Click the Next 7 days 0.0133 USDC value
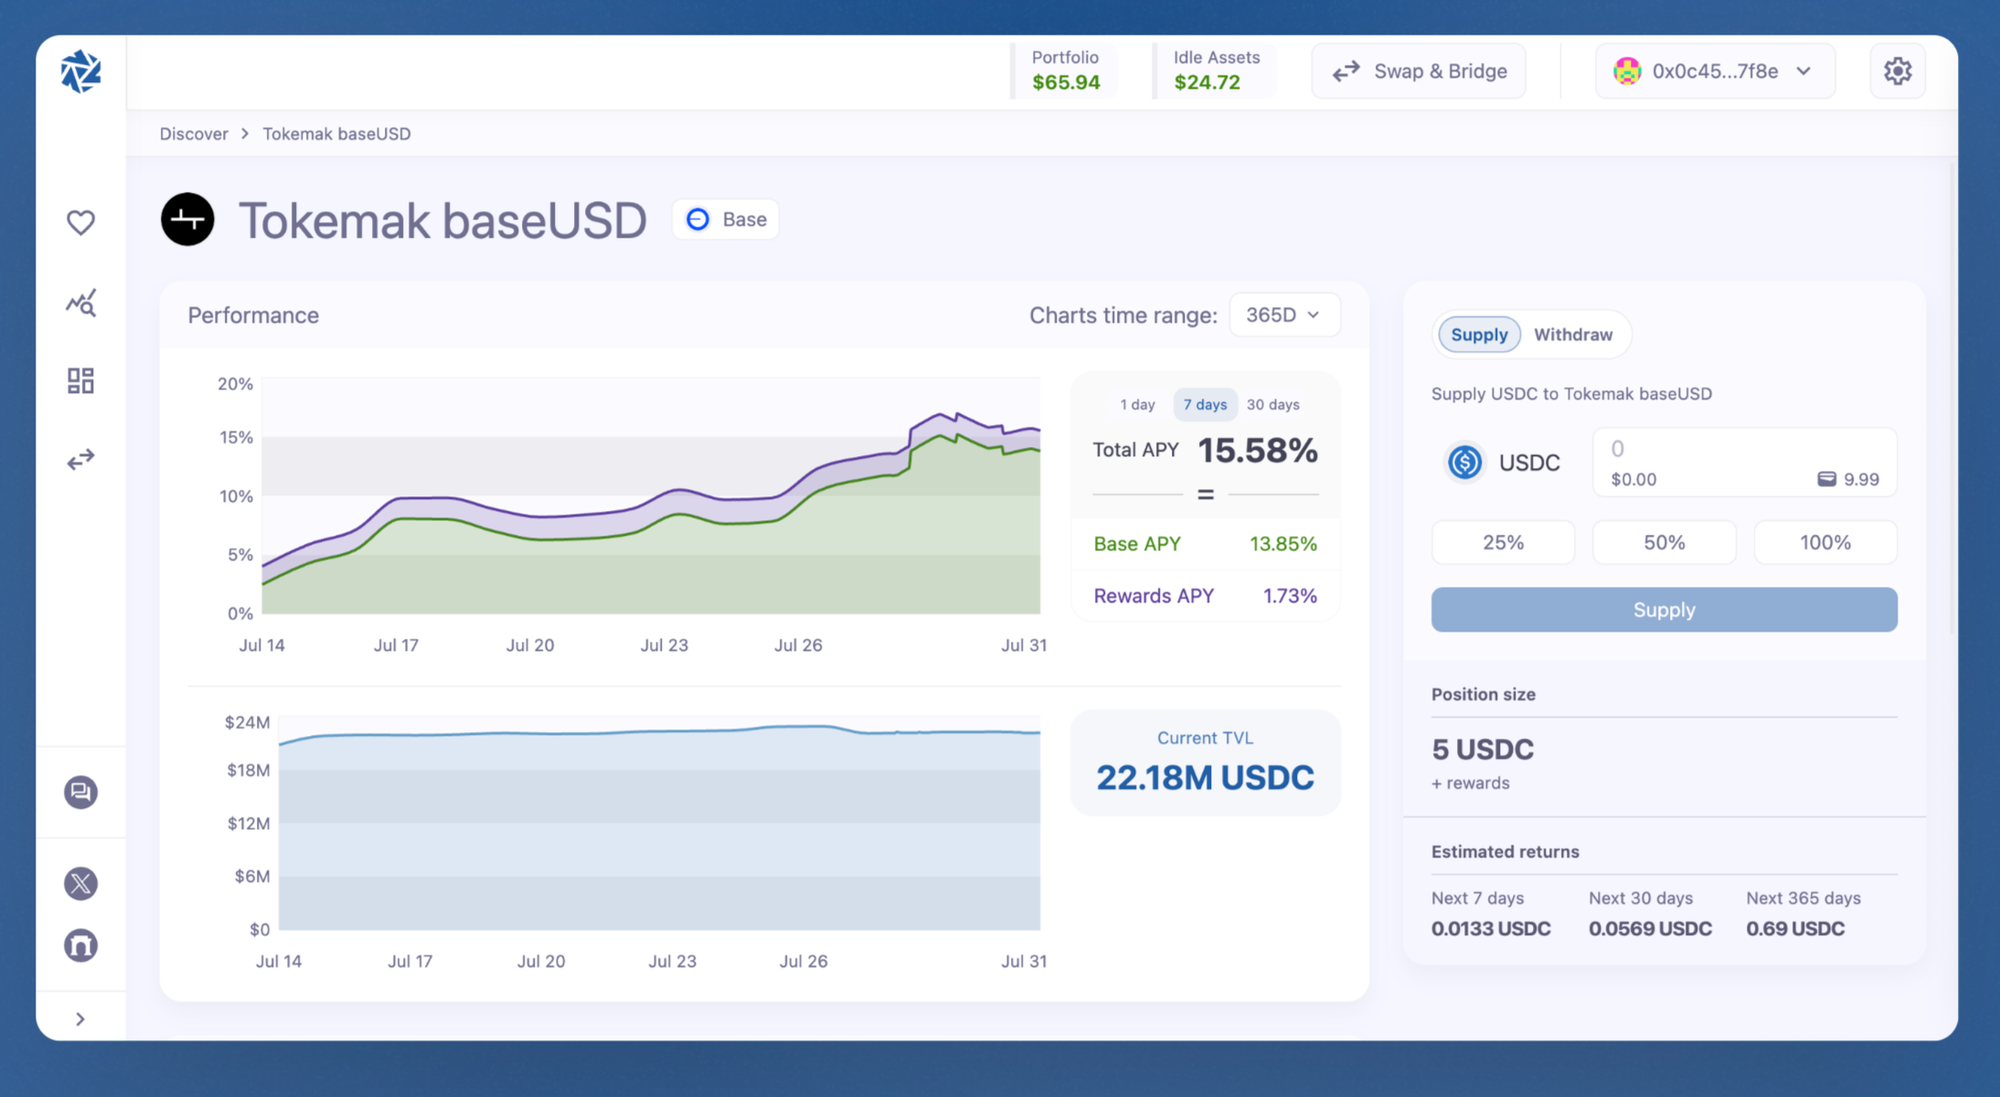 tap(1491, 928)
